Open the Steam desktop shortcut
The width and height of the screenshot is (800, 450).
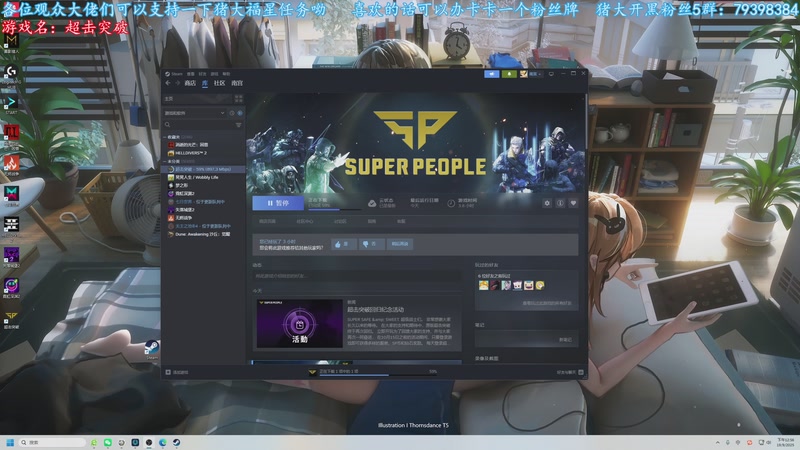[152, 349]
